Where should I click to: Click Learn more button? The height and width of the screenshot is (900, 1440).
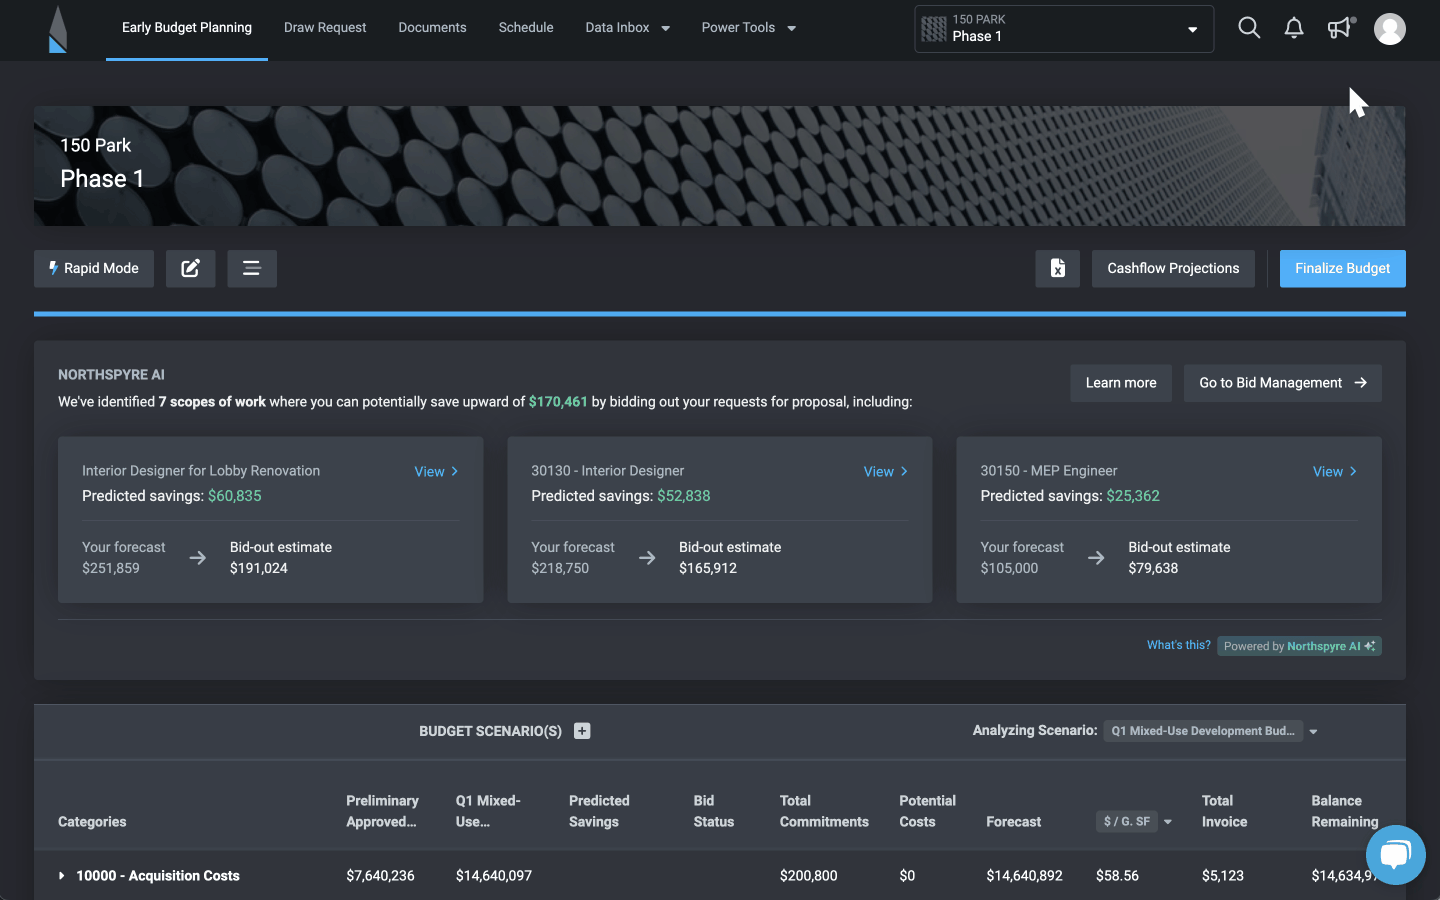click(1121, 383)
